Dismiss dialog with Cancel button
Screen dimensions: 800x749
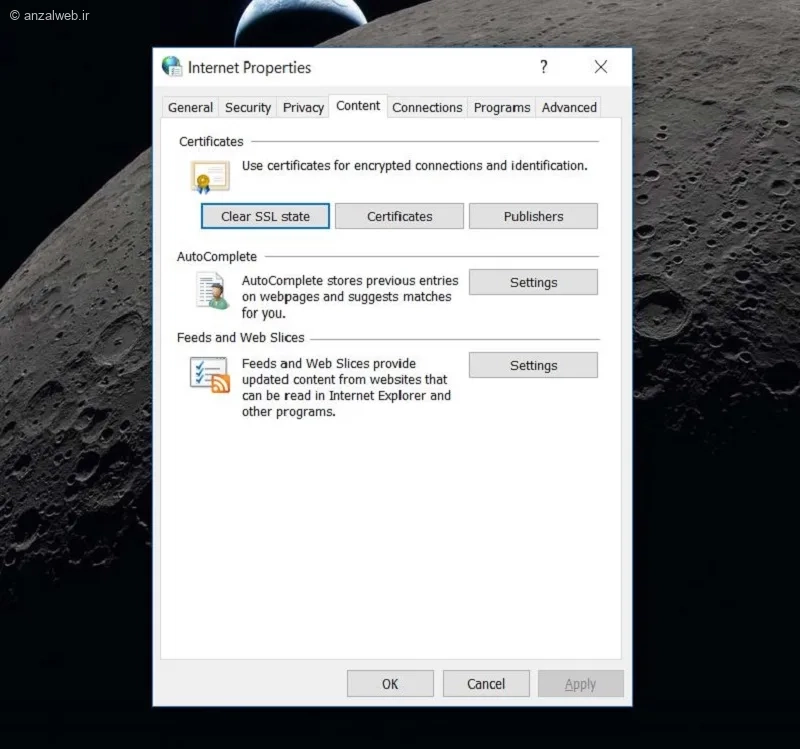tap(486, 684)
